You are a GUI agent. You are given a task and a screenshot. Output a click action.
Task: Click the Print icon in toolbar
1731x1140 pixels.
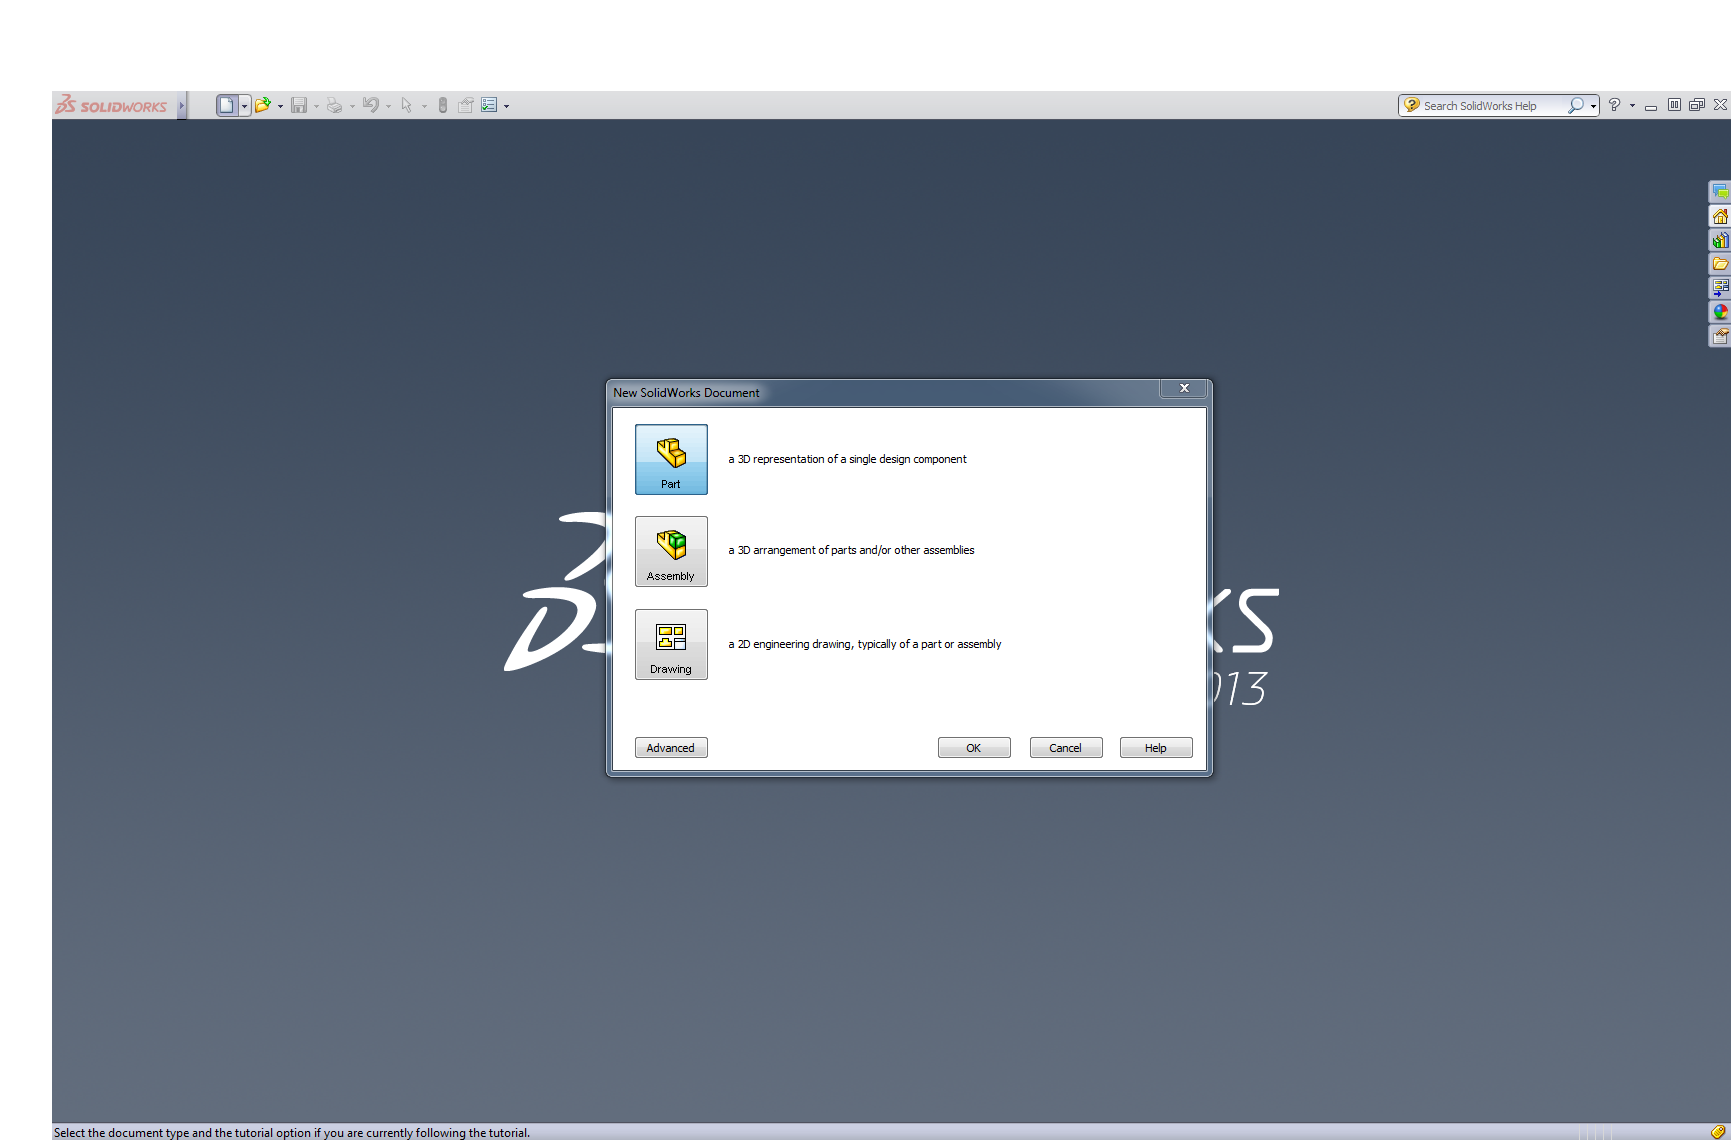point(334,105)
